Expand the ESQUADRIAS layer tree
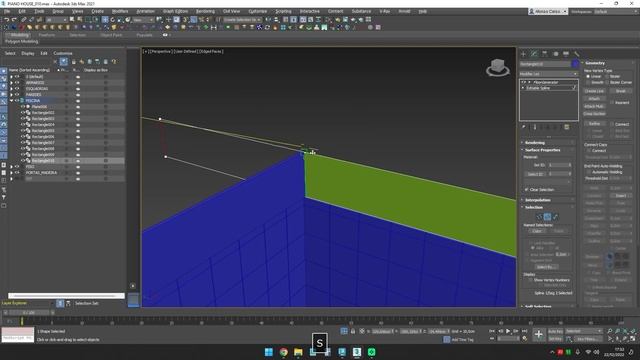Viewport: 640px width, 360px height. click(x=11, y=89)
